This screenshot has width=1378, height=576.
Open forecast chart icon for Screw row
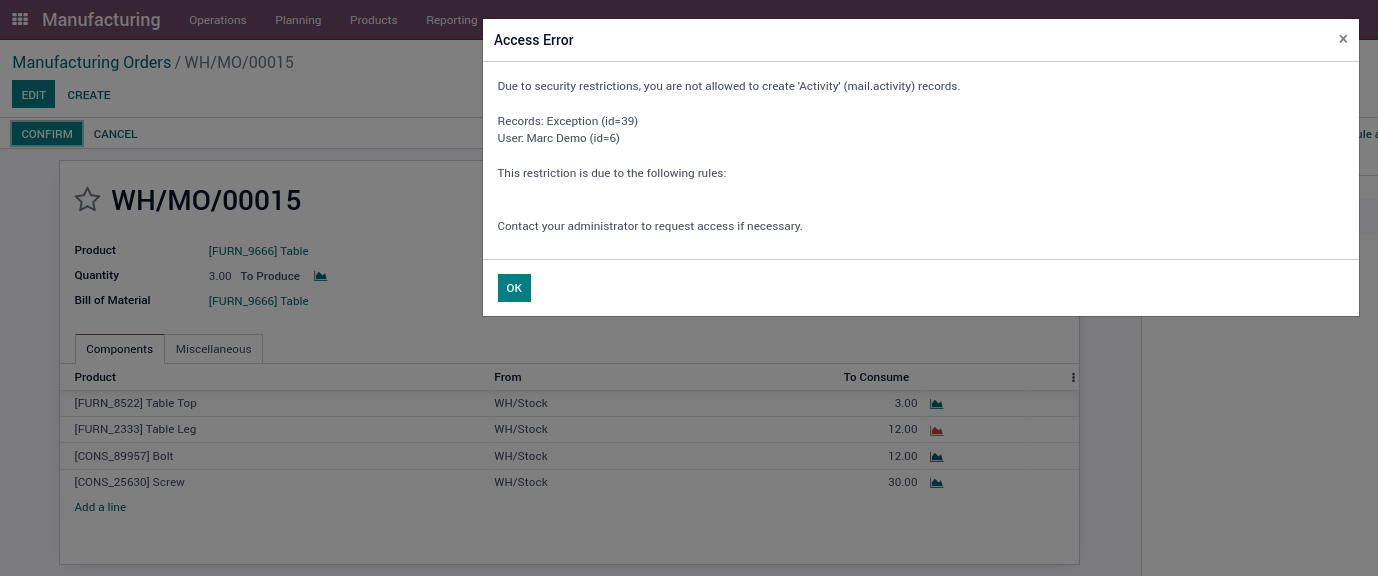936,483
